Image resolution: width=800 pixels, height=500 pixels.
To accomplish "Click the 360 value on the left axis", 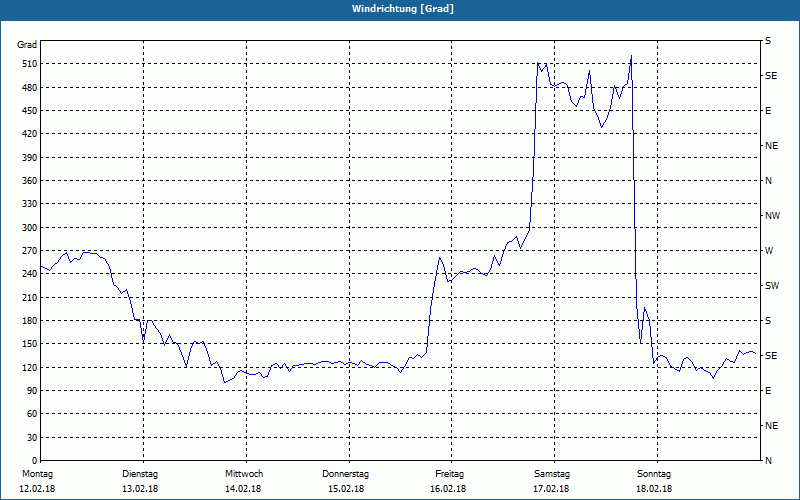I will coord(29,181).
